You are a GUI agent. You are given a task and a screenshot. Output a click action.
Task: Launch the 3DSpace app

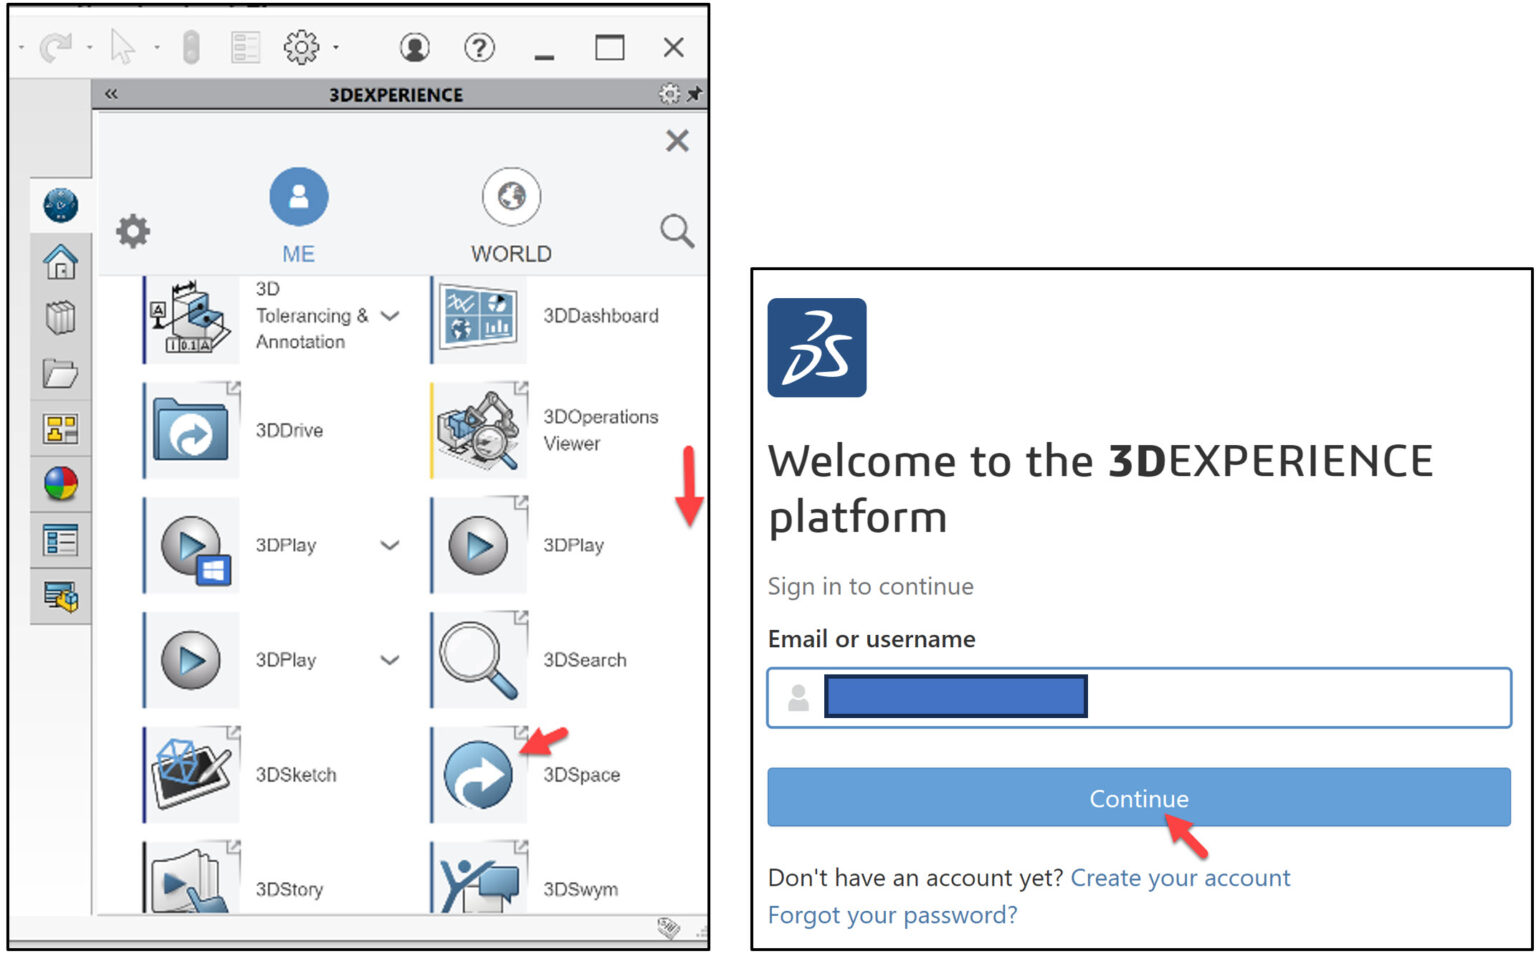coord(479,773)
